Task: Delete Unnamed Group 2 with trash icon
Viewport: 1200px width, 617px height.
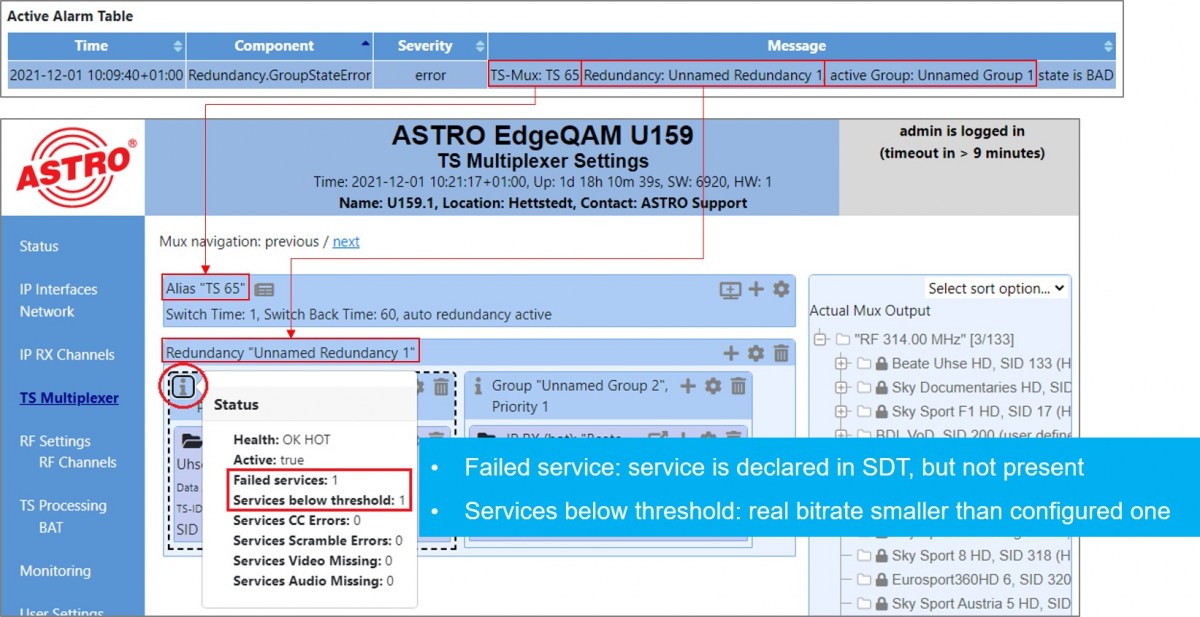Action: (x=738, y=386)
